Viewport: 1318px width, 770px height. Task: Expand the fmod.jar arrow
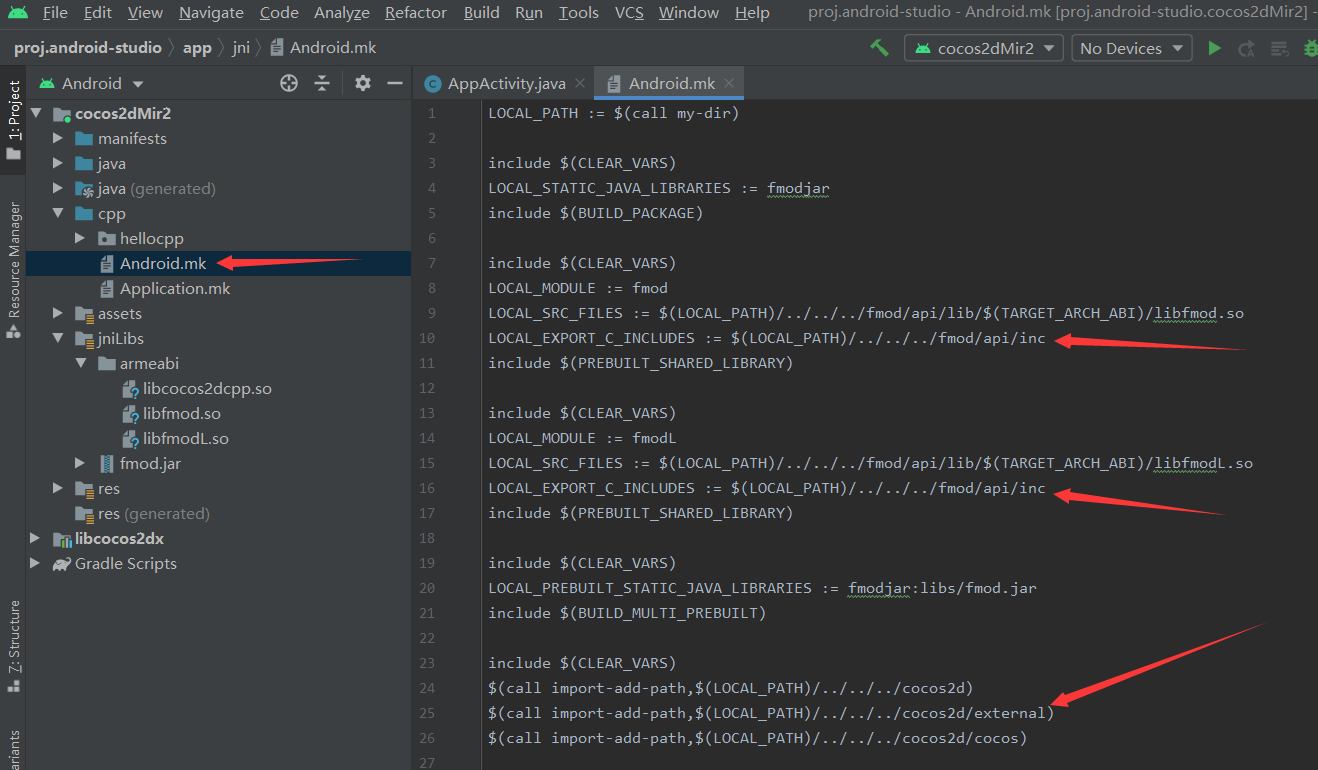coord(81,464)
